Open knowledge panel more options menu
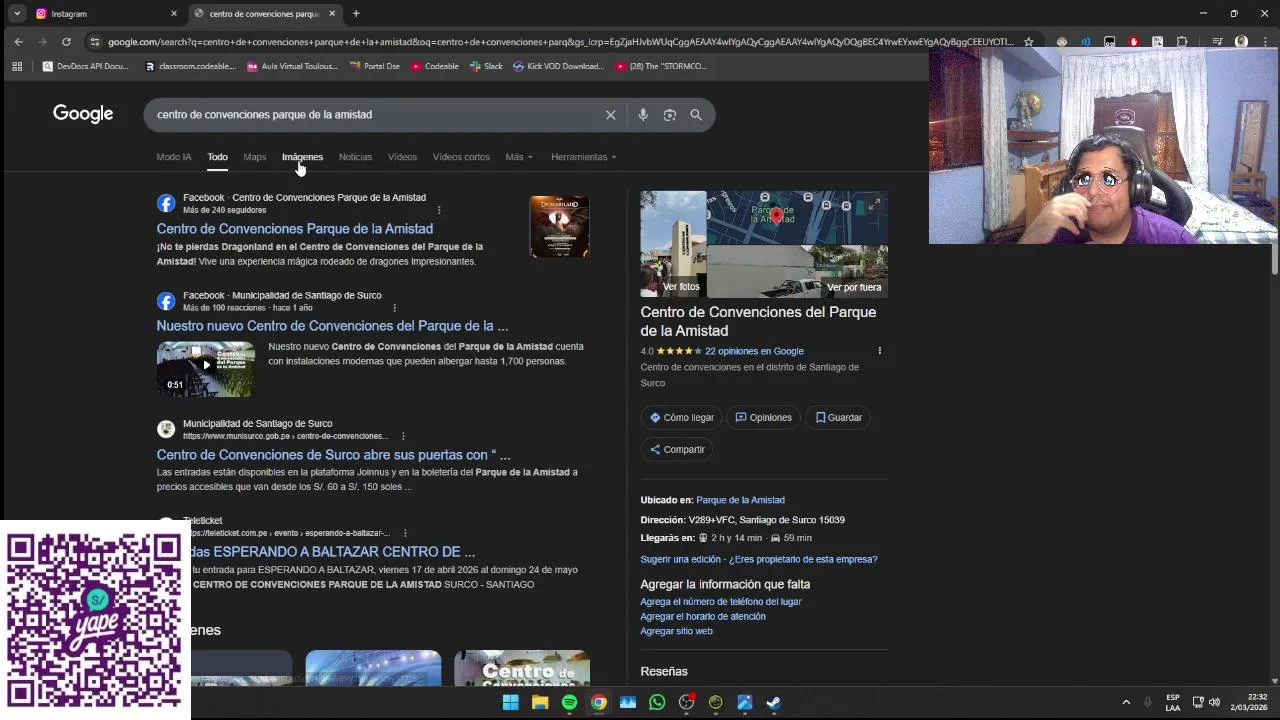Viewport: 1280px width, 720px height. tap(880, 351)
